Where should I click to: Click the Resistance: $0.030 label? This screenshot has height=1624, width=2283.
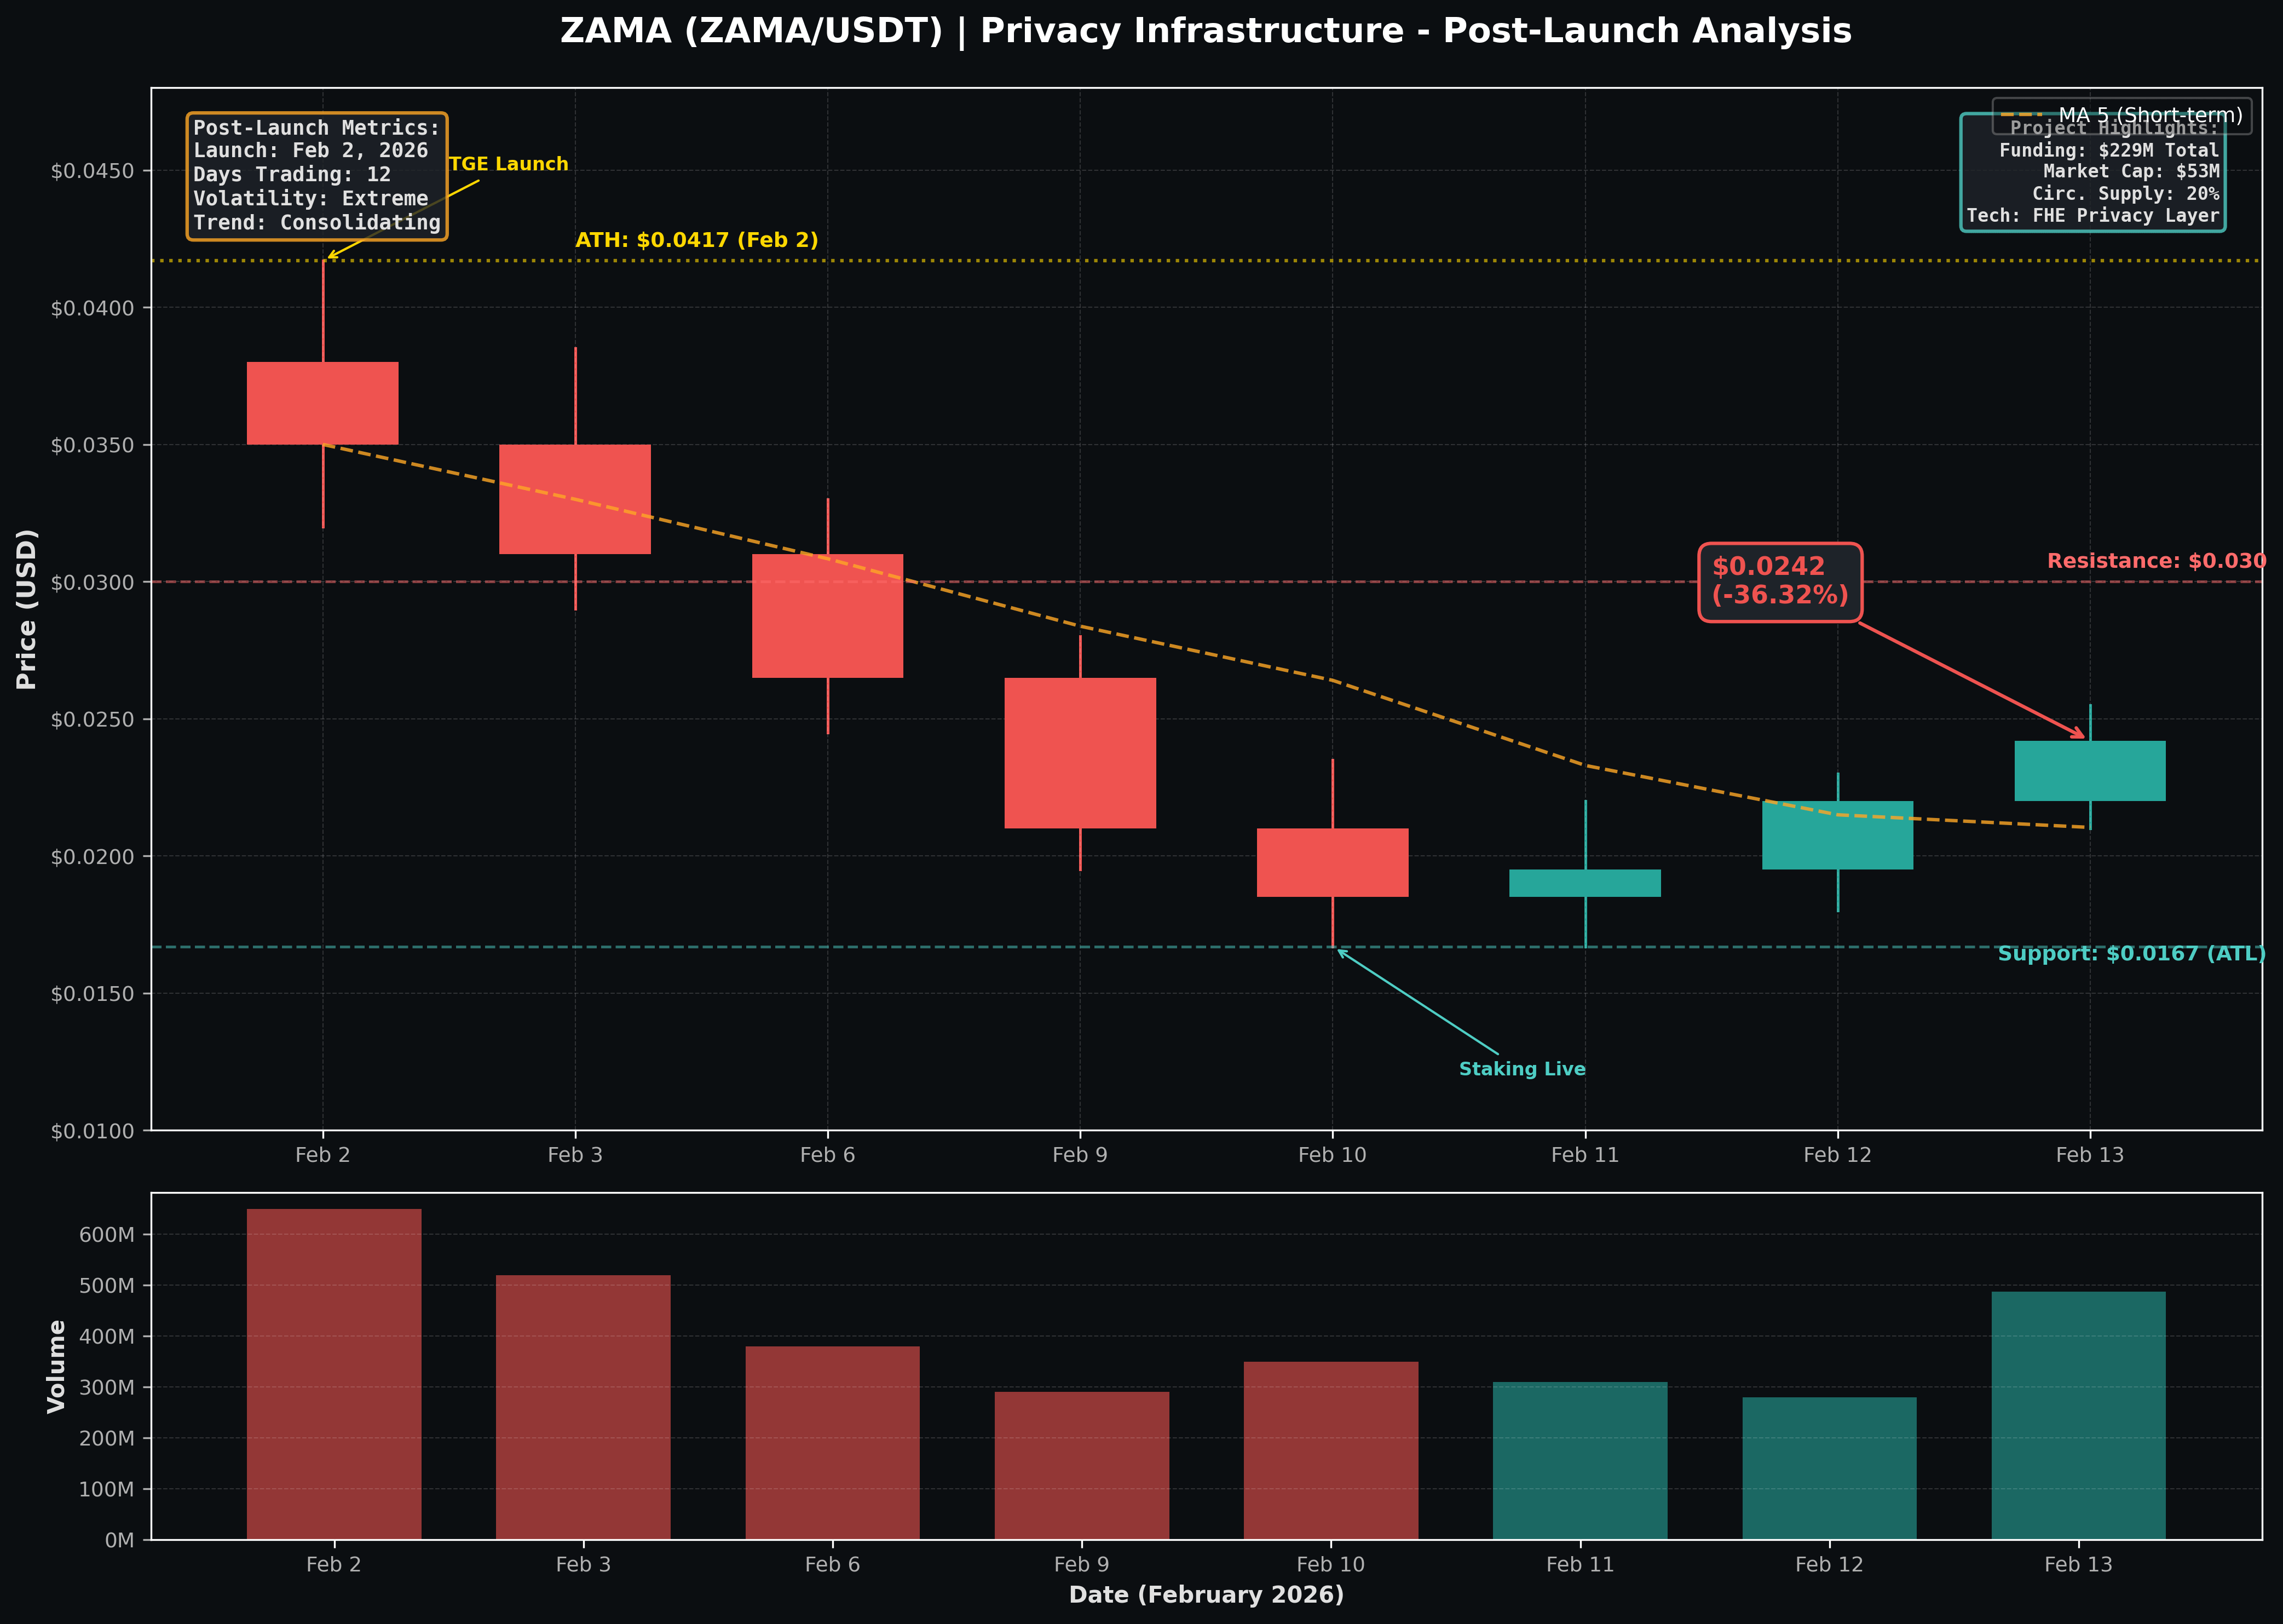click(2156, 561)
